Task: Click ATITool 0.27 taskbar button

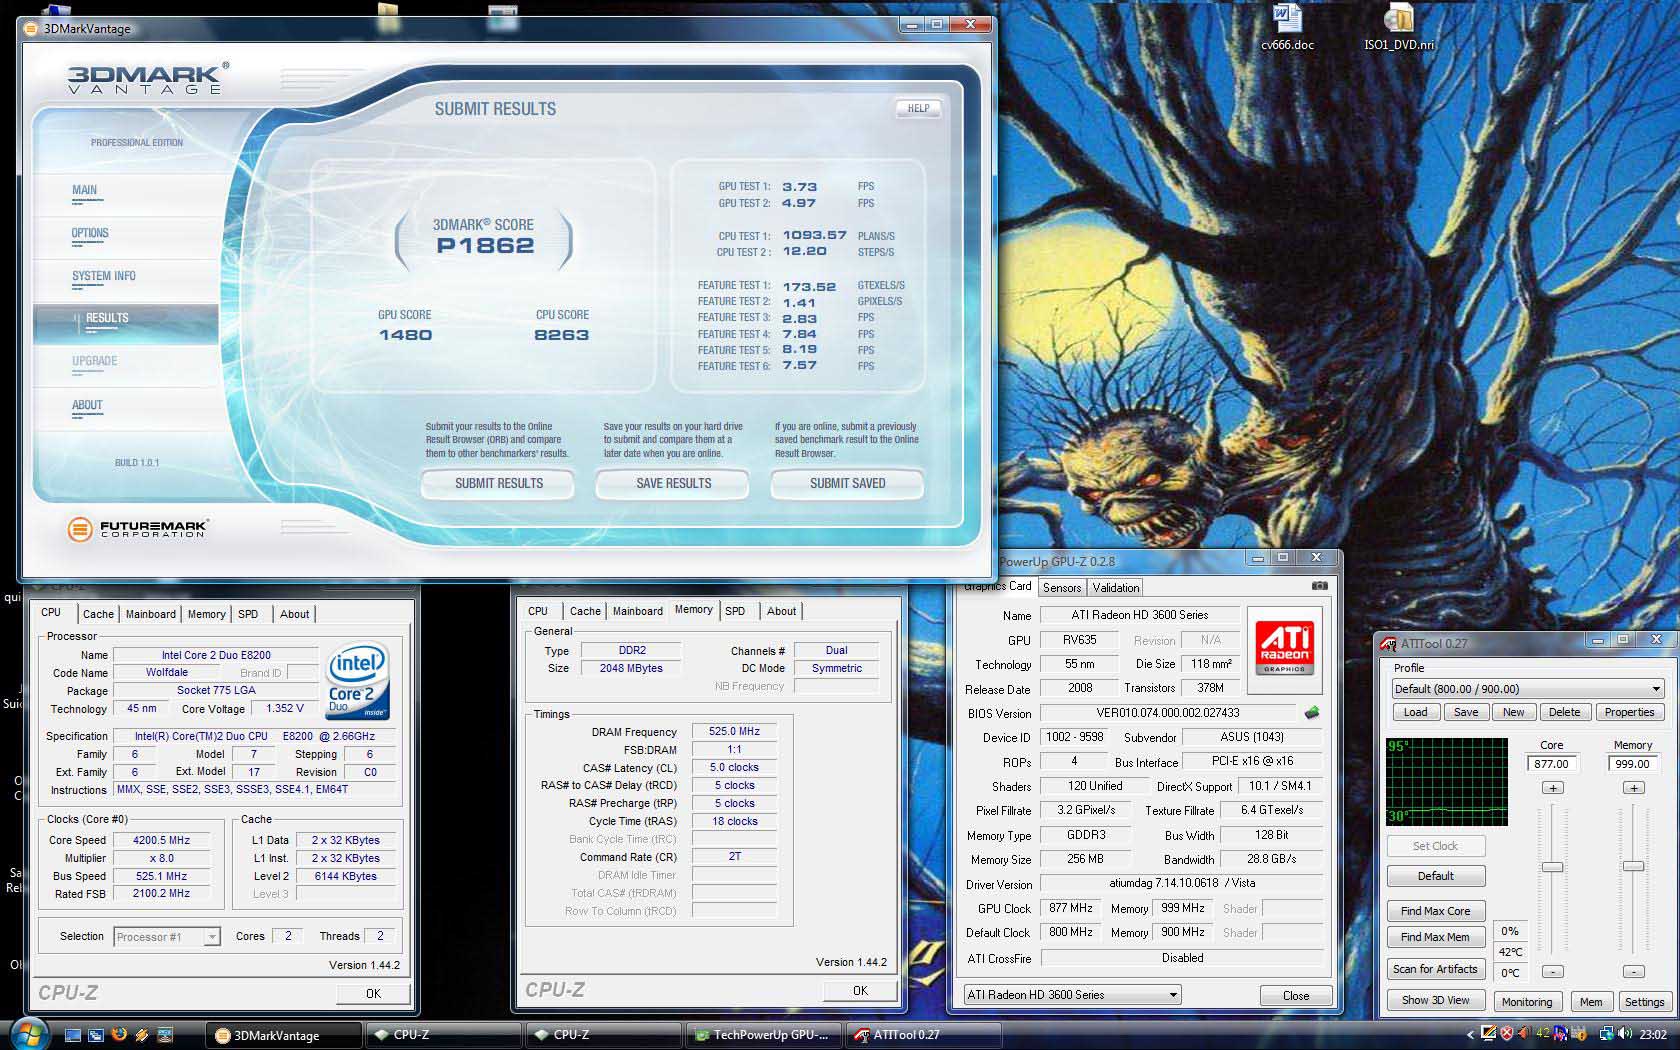Action: tap(923, 1035)
